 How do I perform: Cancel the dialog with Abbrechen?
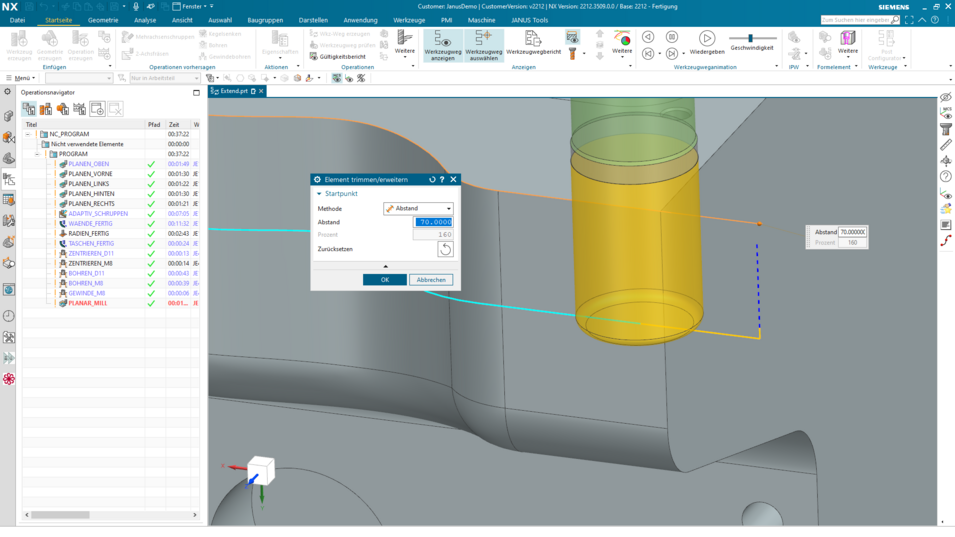431,279
